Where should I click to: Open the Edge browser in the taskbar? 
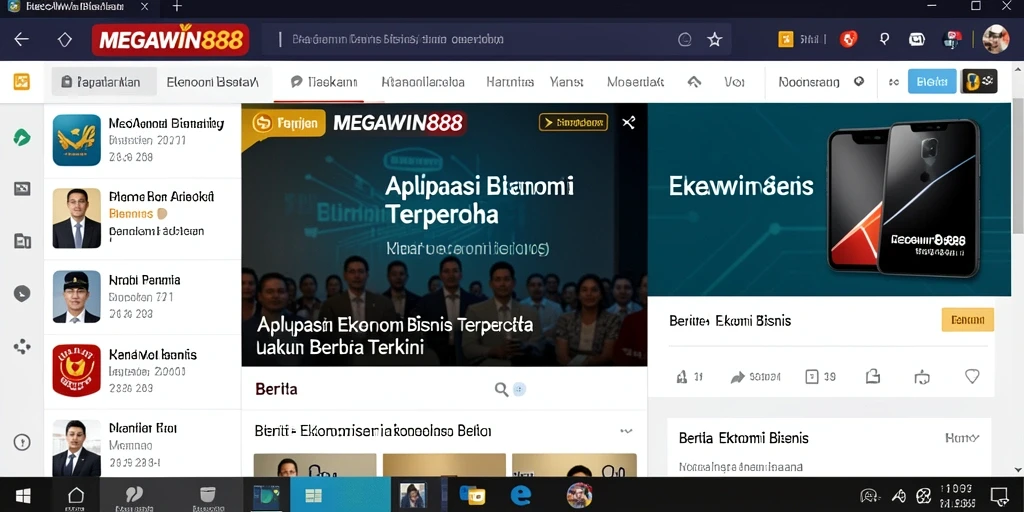pos(520,495)
